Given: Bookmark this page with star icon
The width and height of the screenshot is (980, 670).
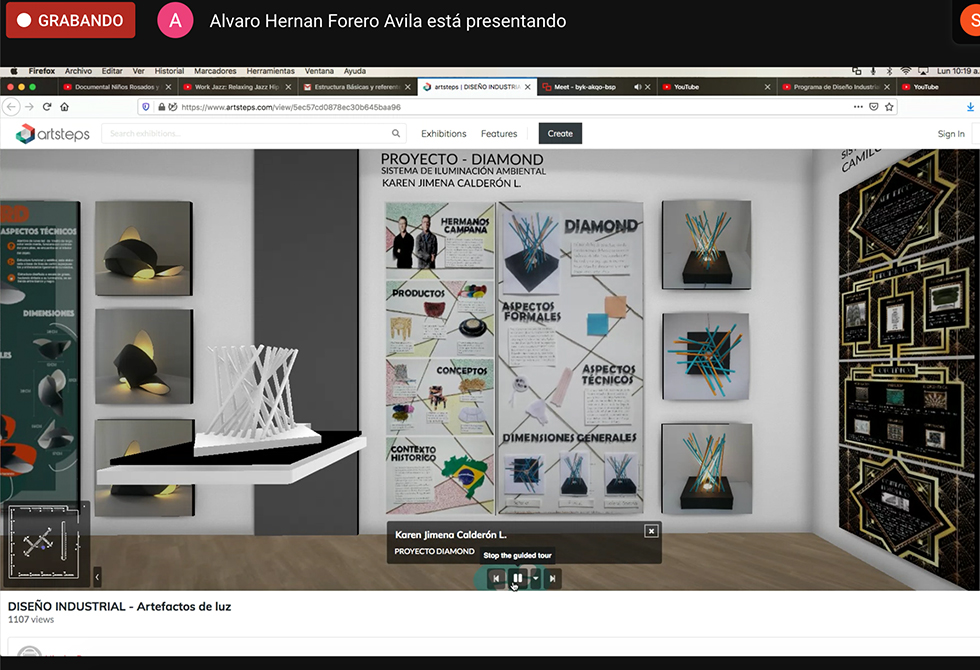Looking at the screenshot, I should [889, 107].
